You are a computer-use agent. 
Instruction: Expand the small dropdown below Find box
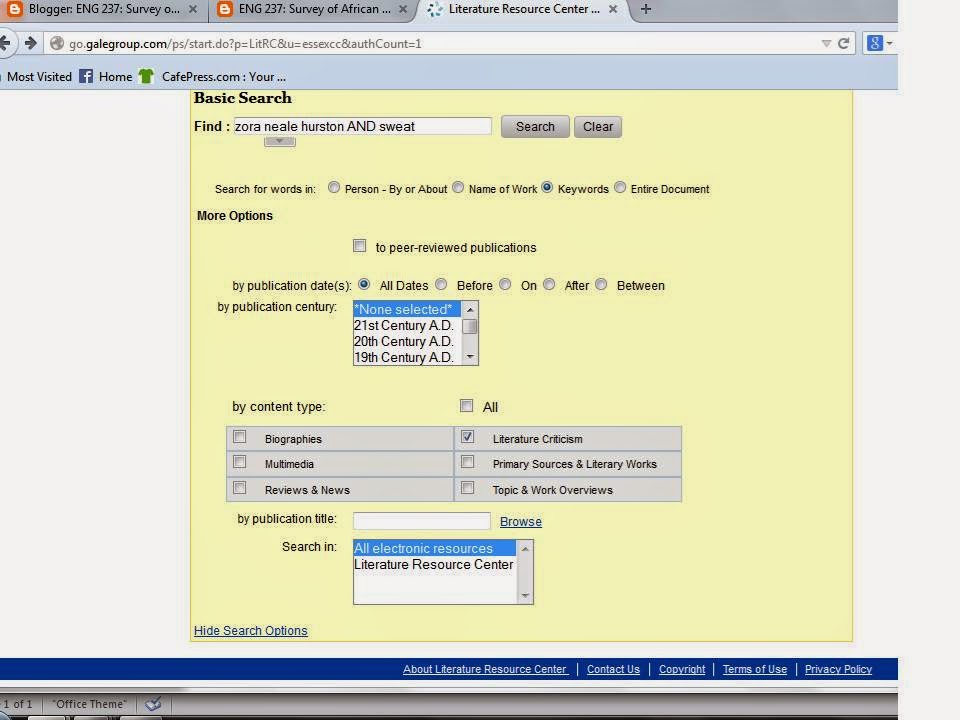[280, 141]
